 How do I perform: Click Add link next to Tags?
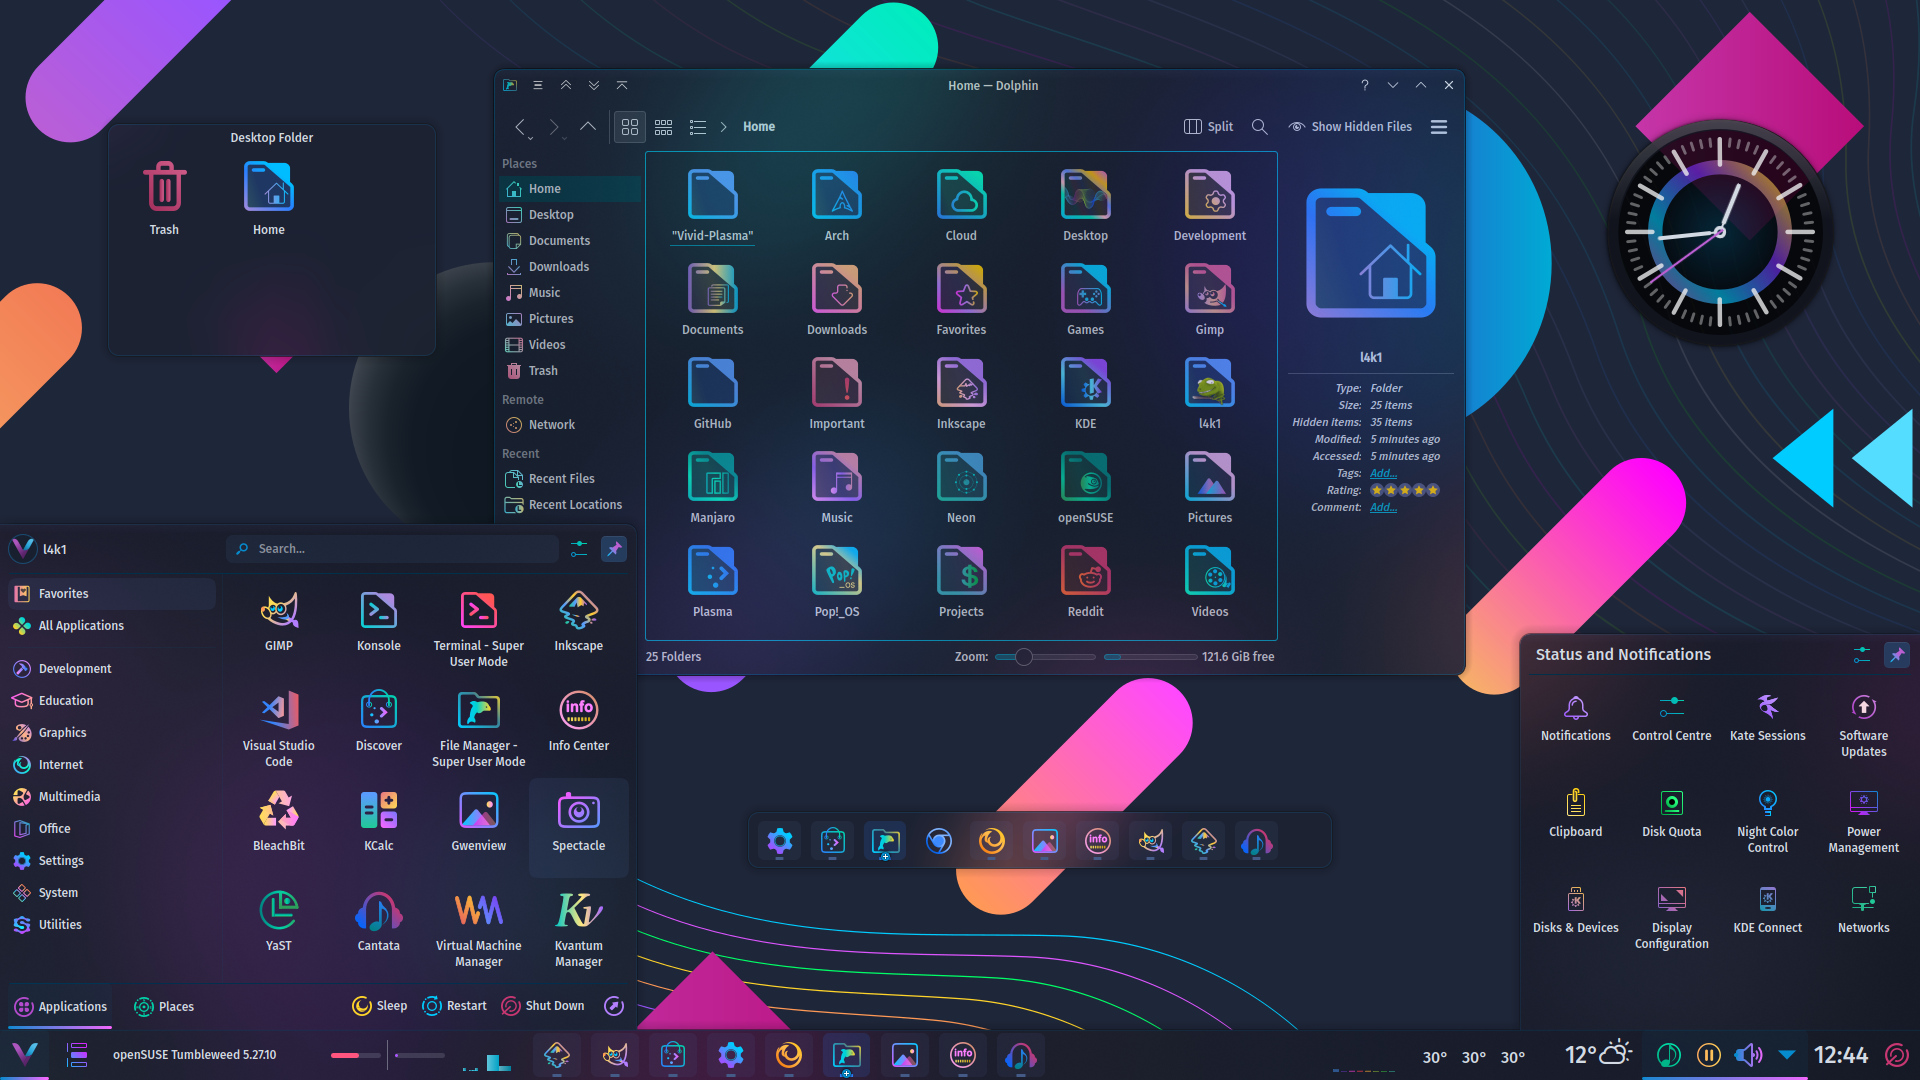click(x=1383, y=473)
